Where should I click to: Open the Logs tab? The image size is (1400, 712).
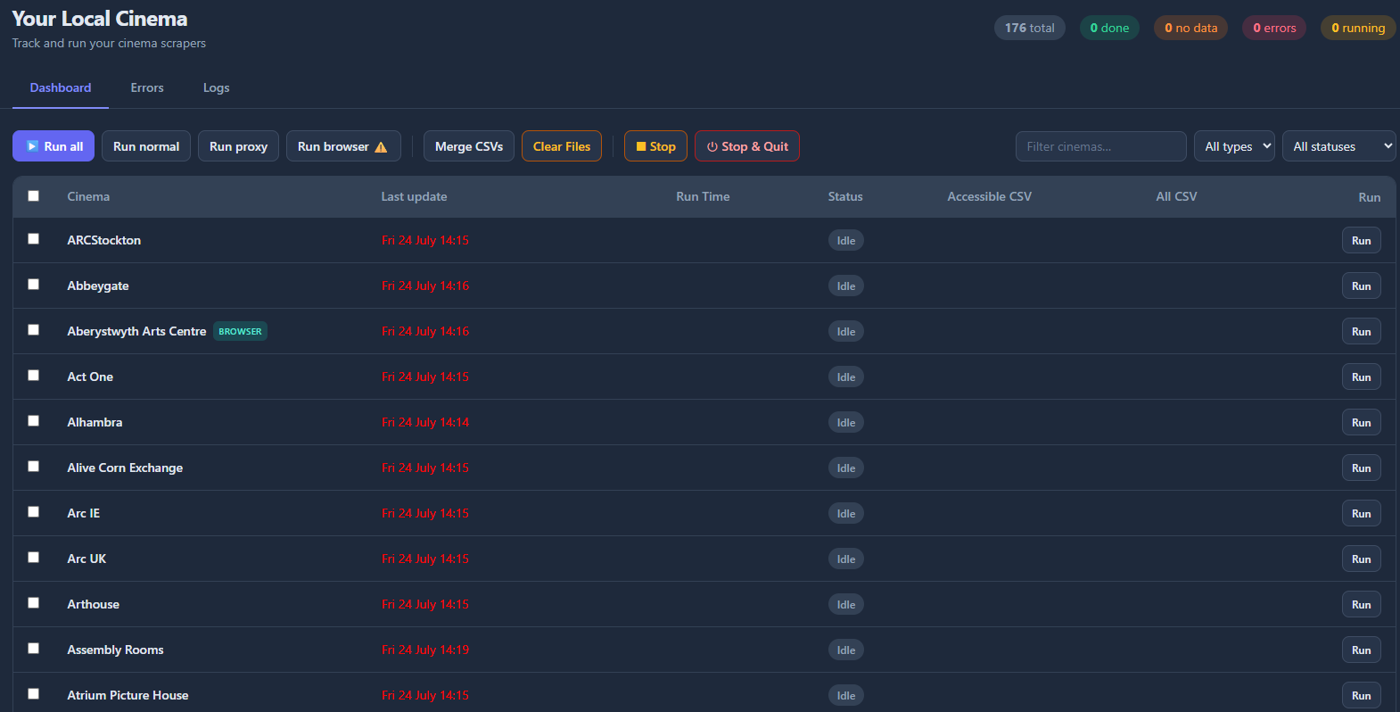click(216, 88)
